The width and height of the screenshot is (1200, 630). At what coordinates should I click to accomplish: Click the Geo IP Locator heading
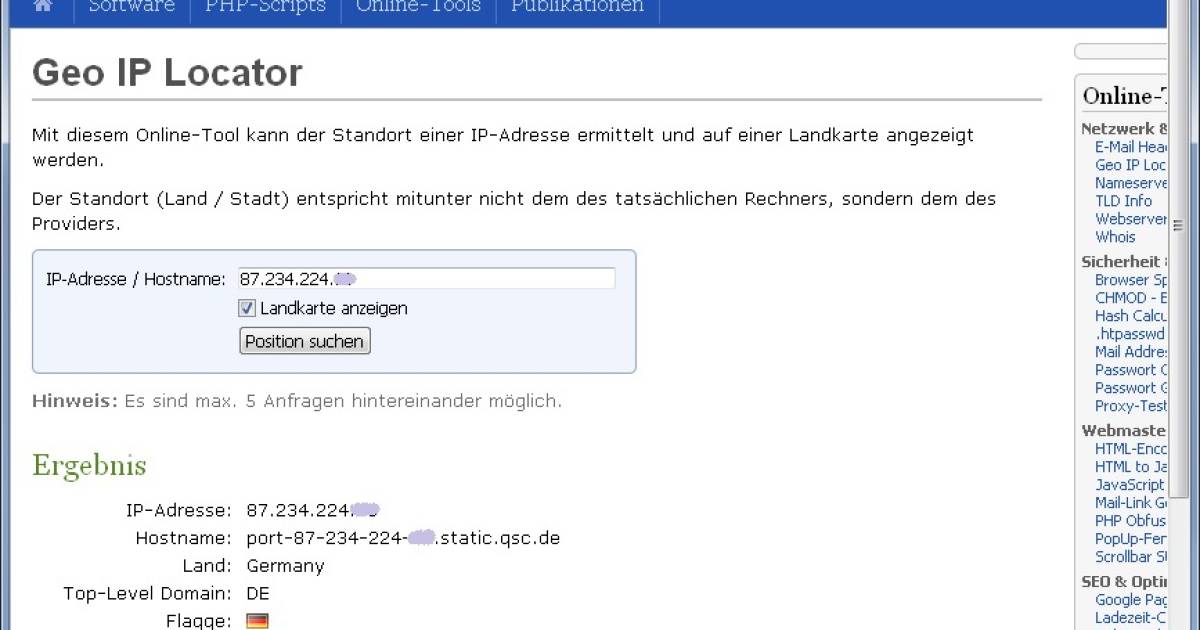tap(167, 73)
